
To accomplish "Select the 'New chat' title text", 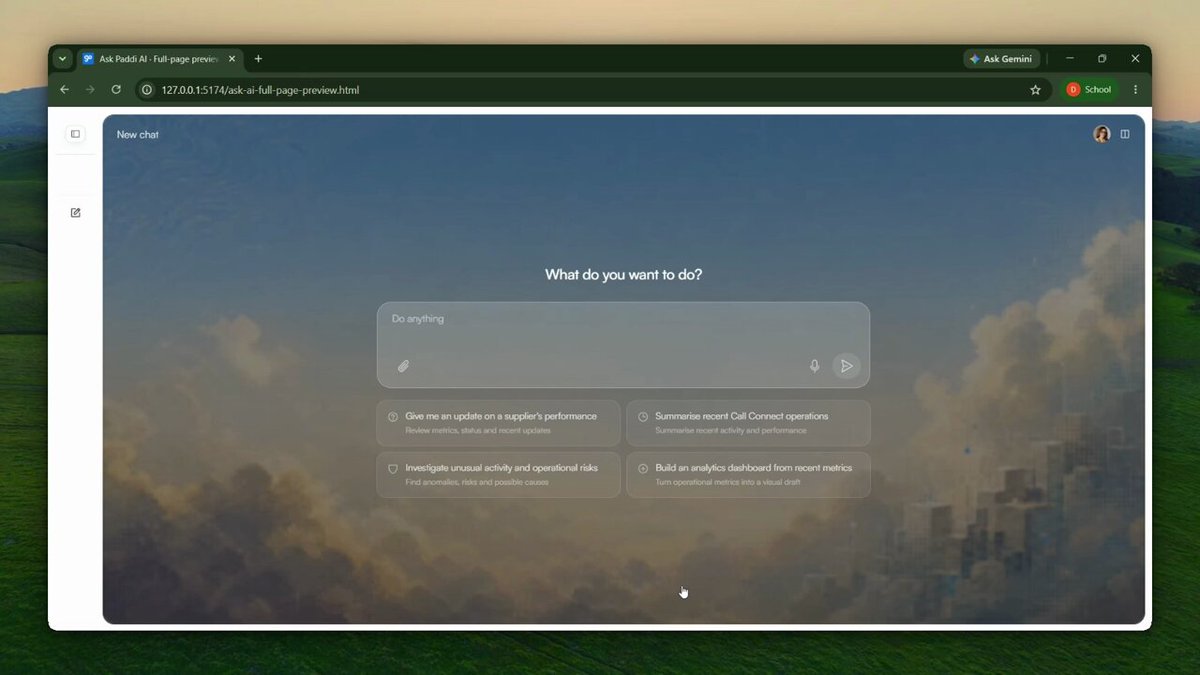I will click(x=138, y=134).
